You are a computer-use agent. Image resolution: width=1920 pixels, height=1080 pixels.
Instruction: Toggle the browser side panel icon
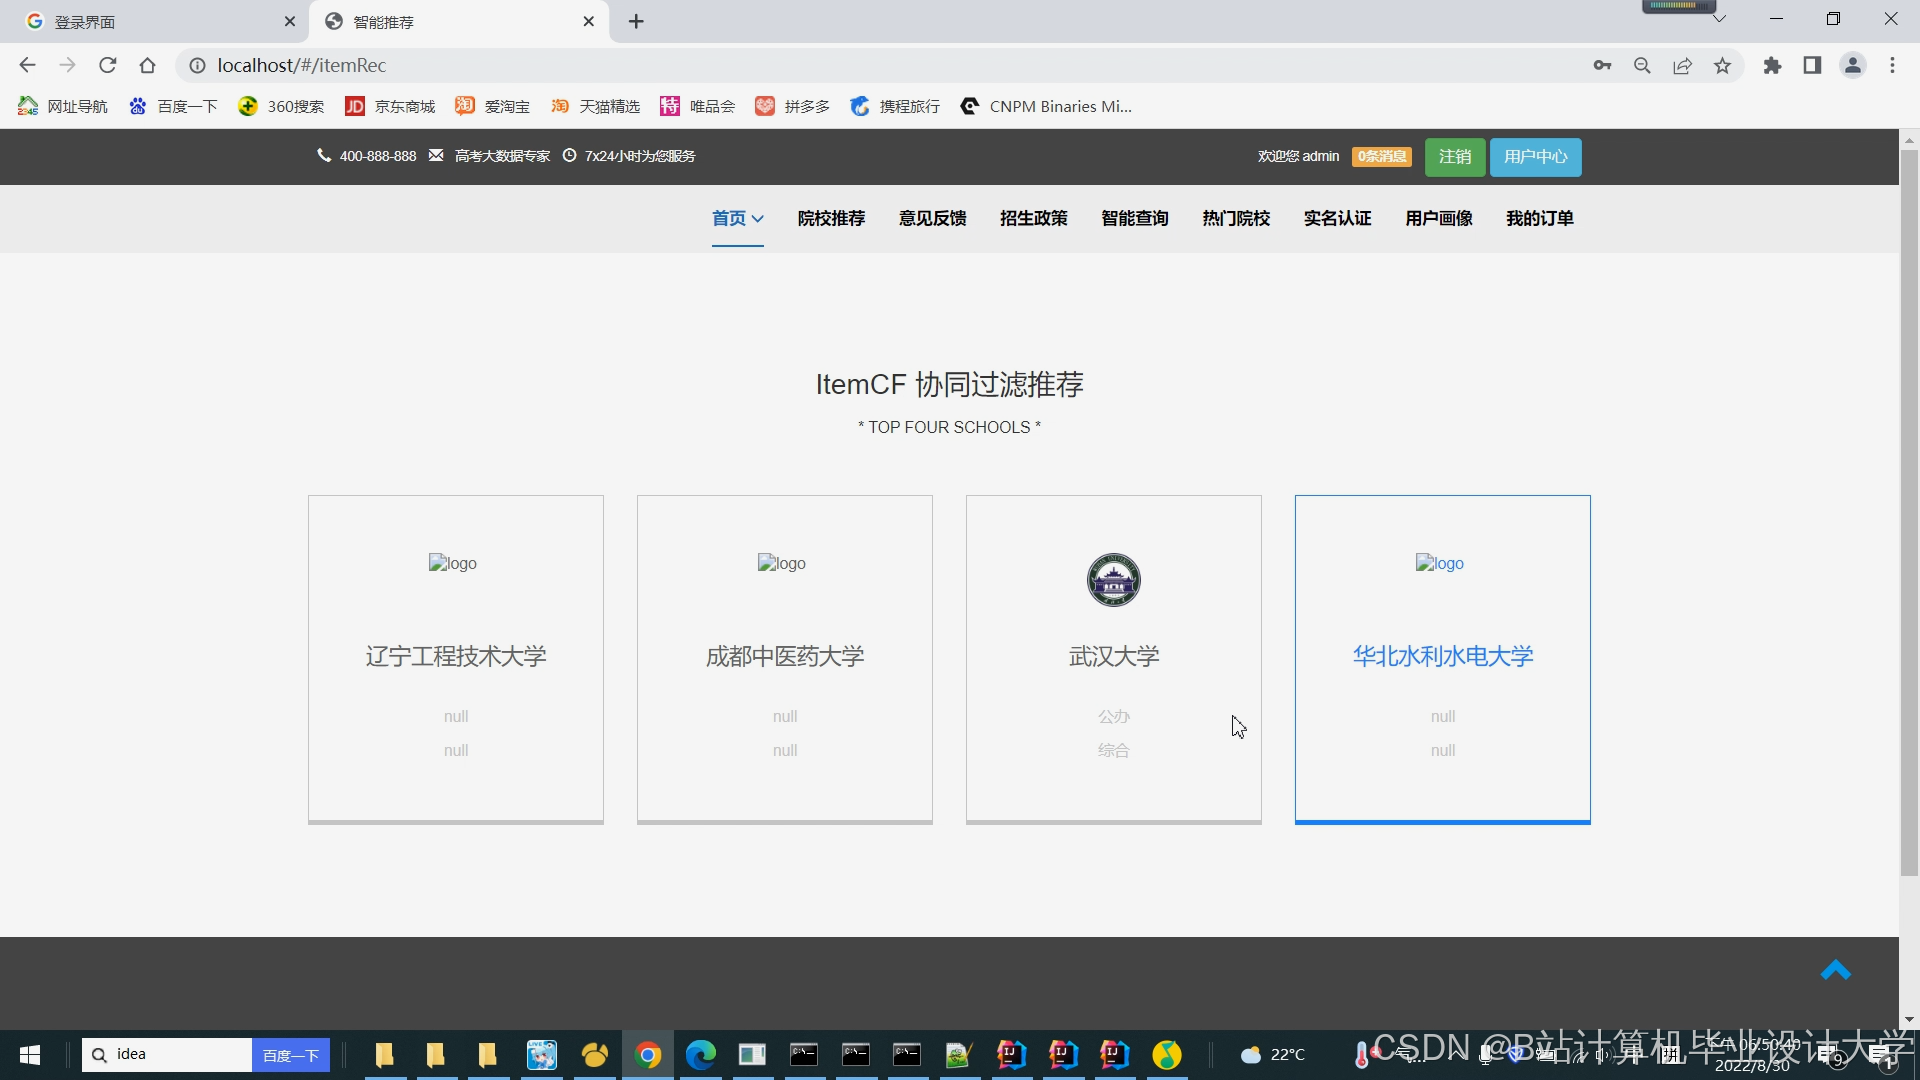point(1812,65)
